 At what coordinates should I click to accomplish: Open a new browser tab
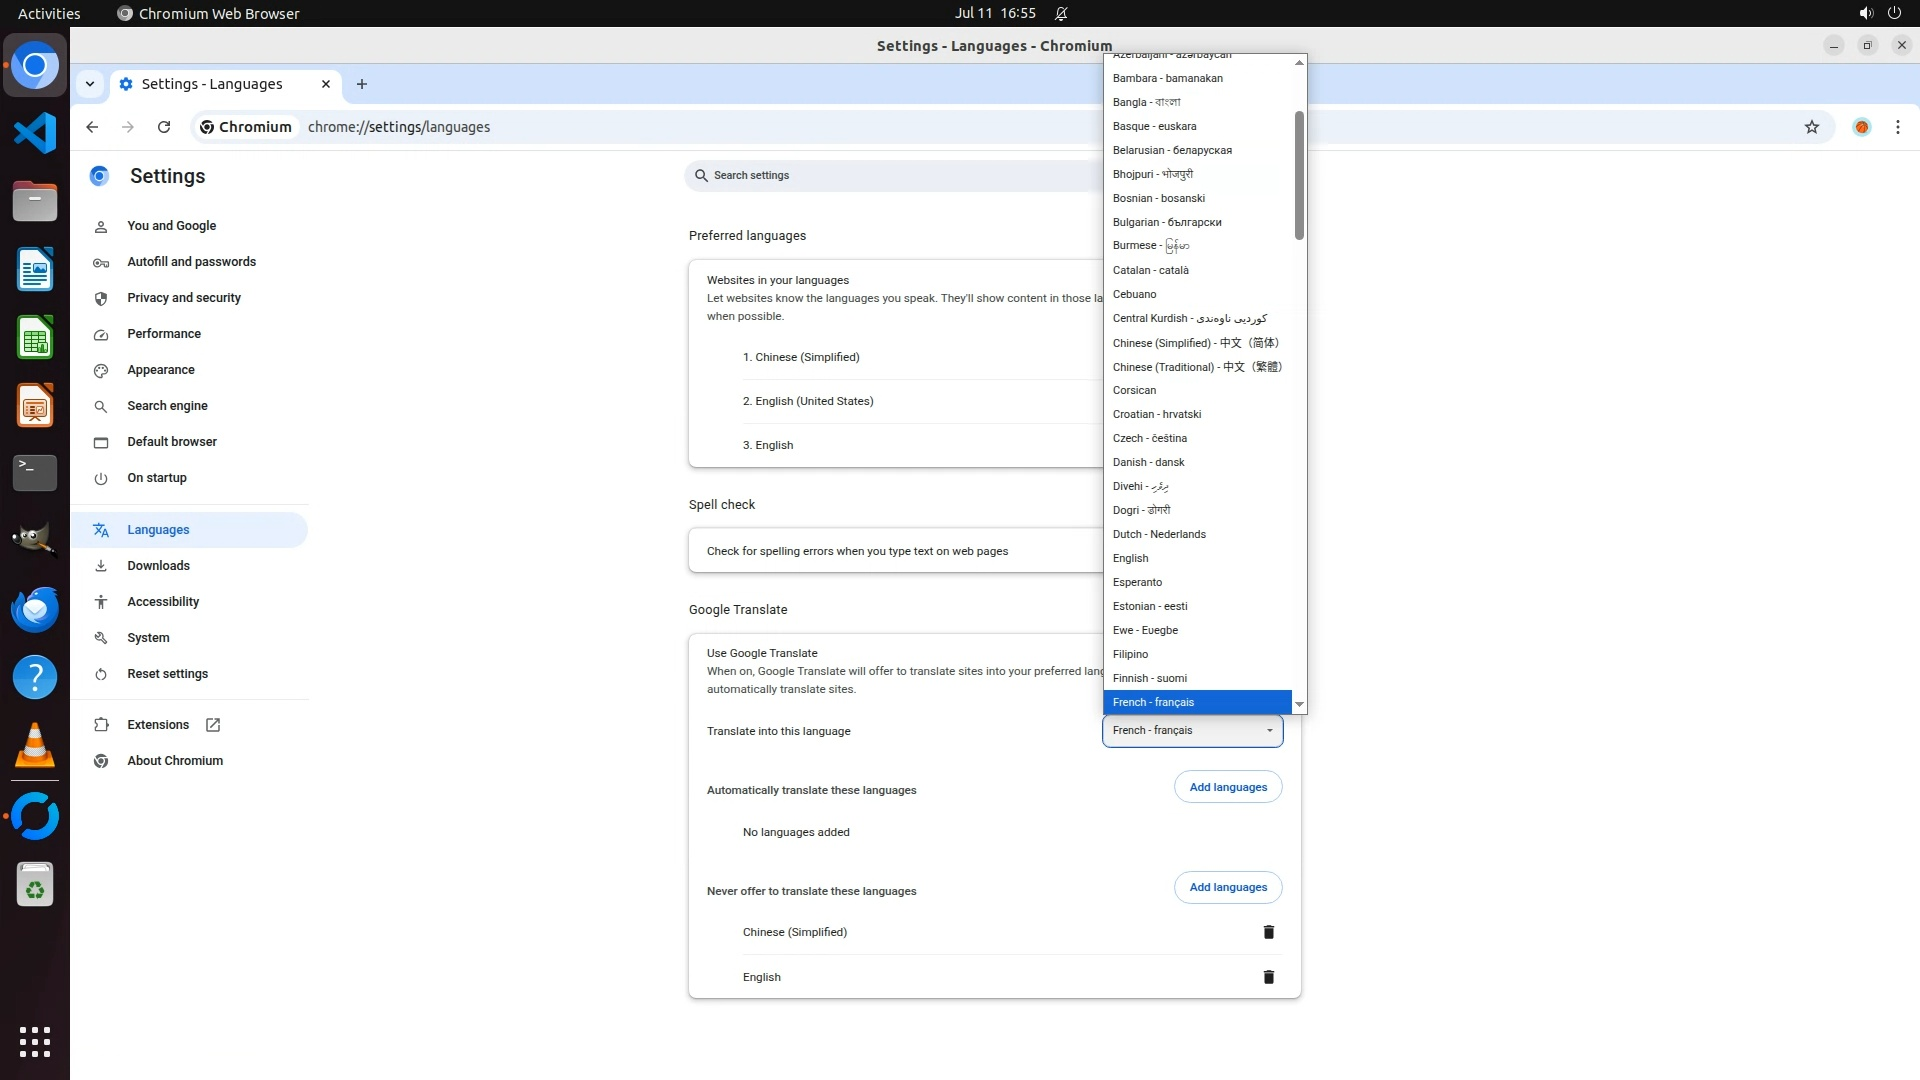362,84
